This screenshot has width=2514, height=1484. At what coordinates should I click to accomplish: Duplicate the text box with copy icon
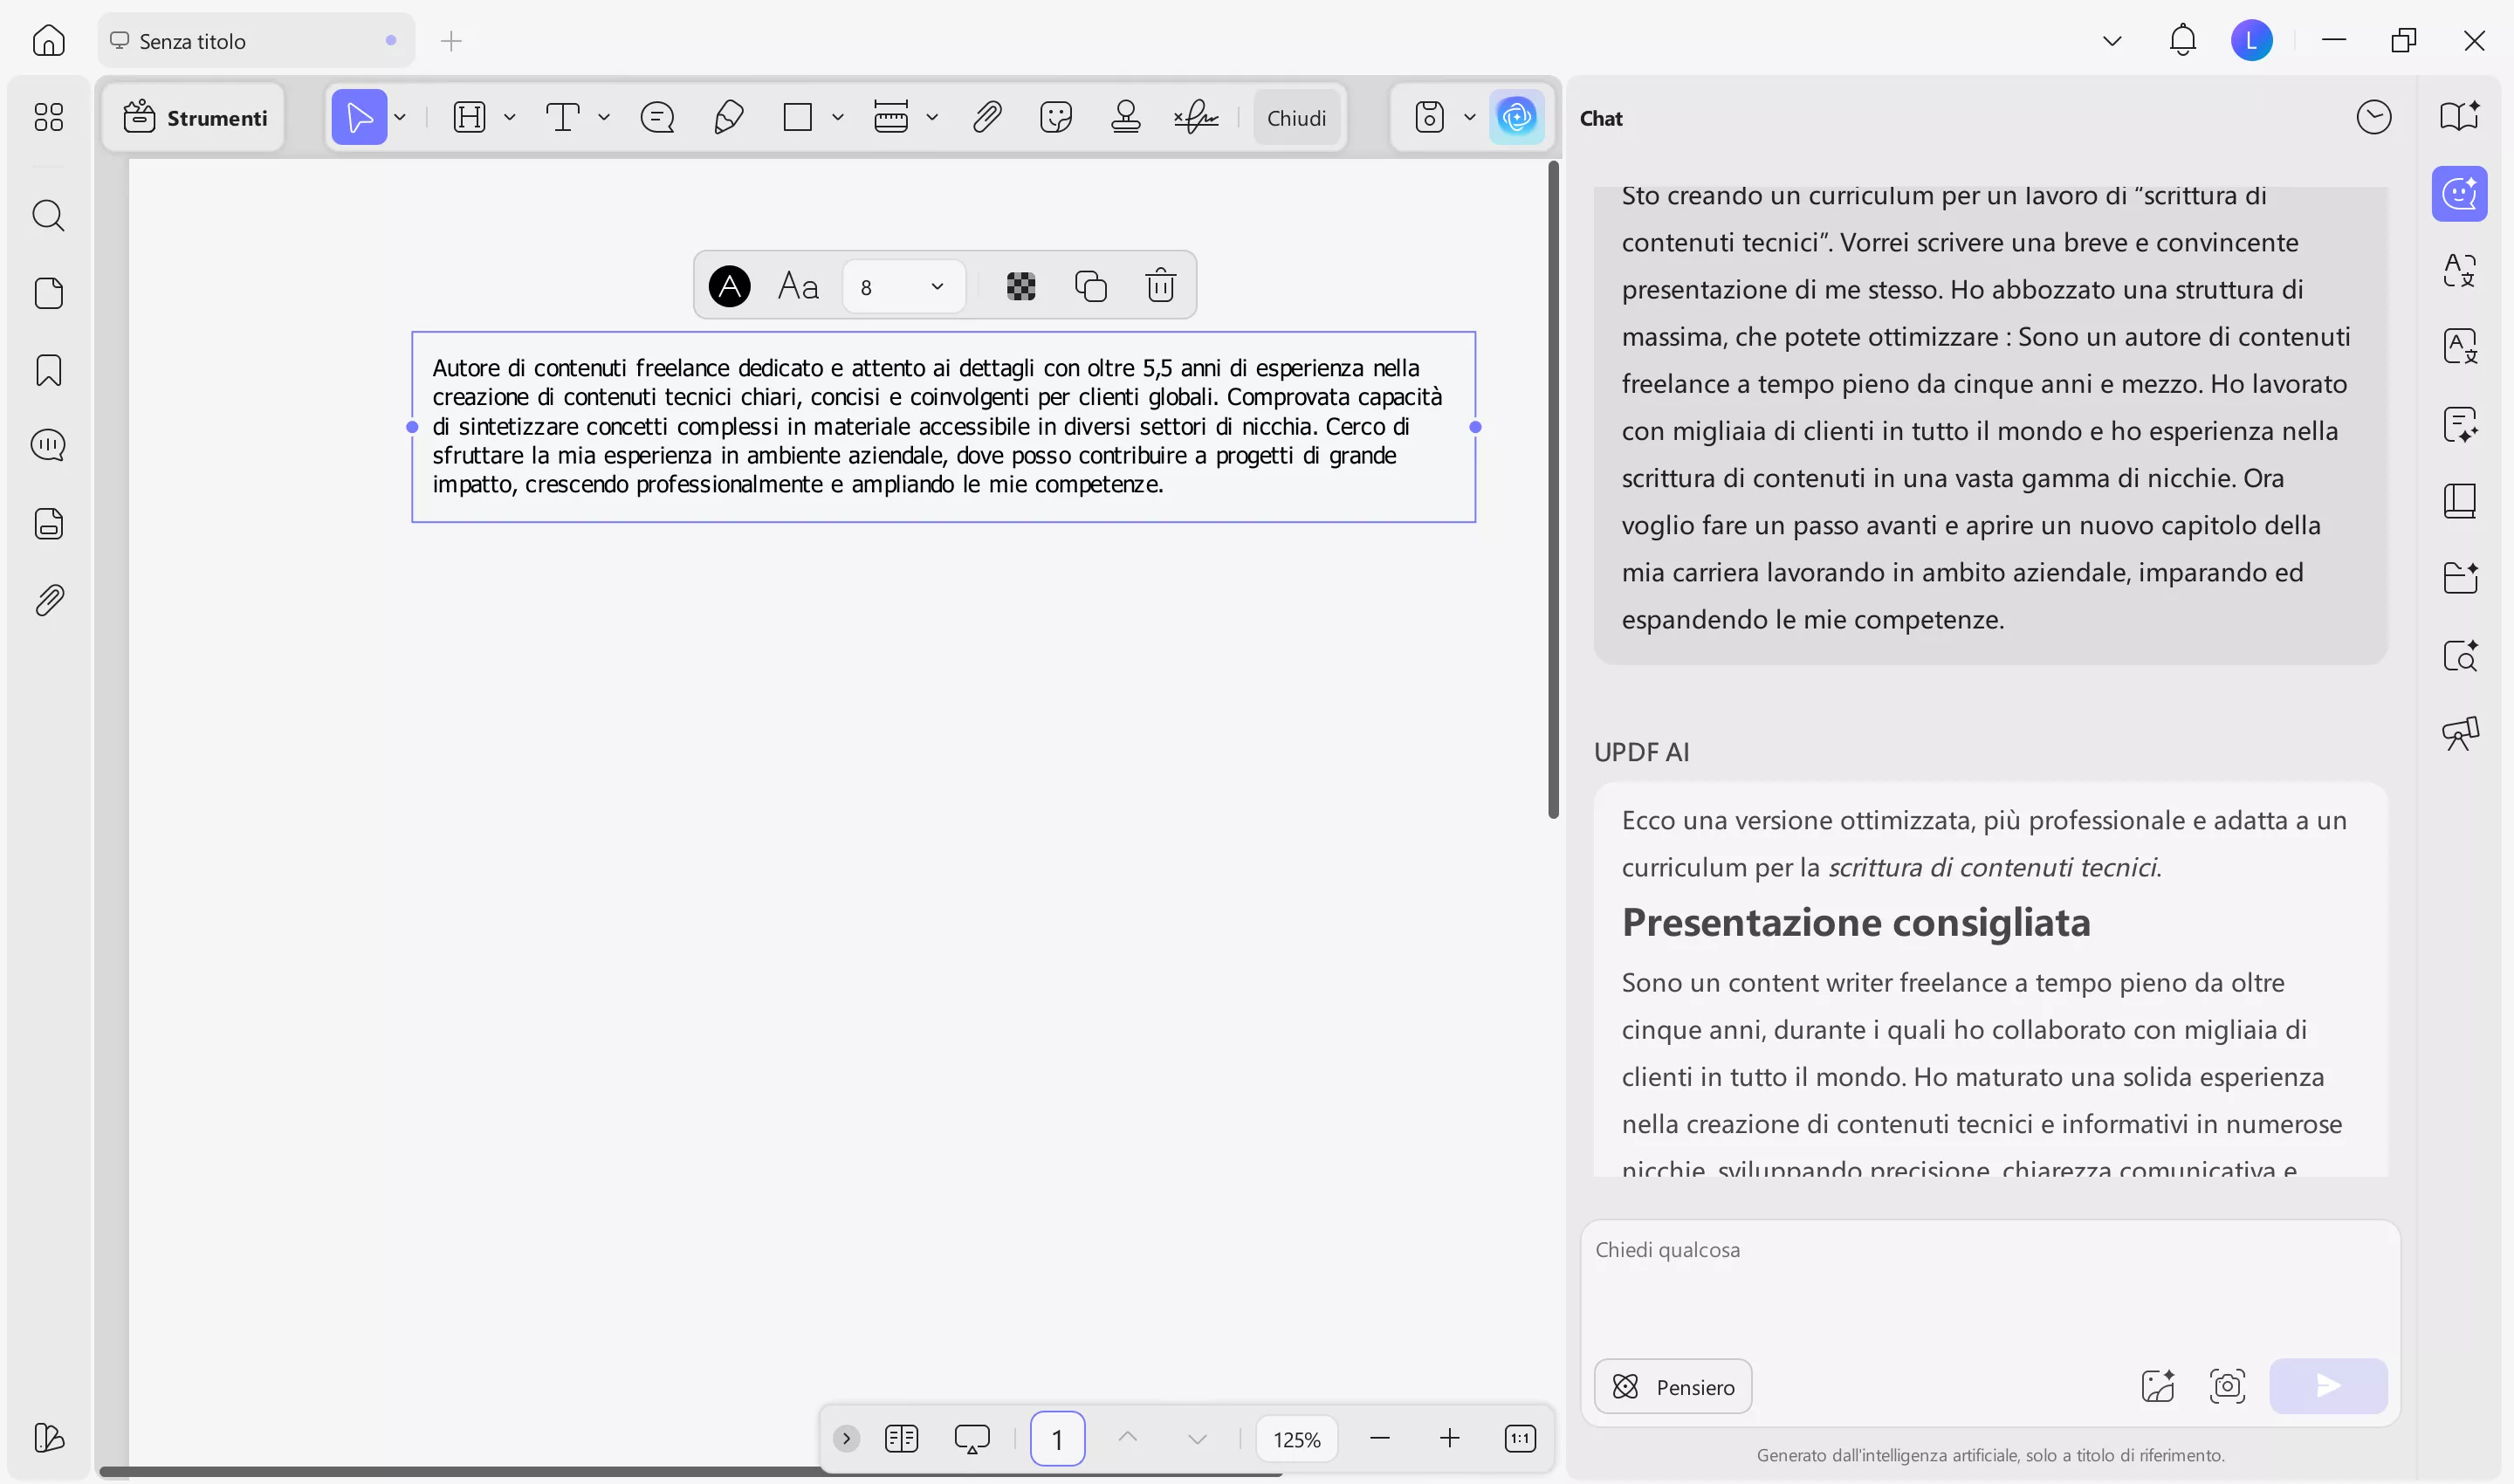point(1090,286)
